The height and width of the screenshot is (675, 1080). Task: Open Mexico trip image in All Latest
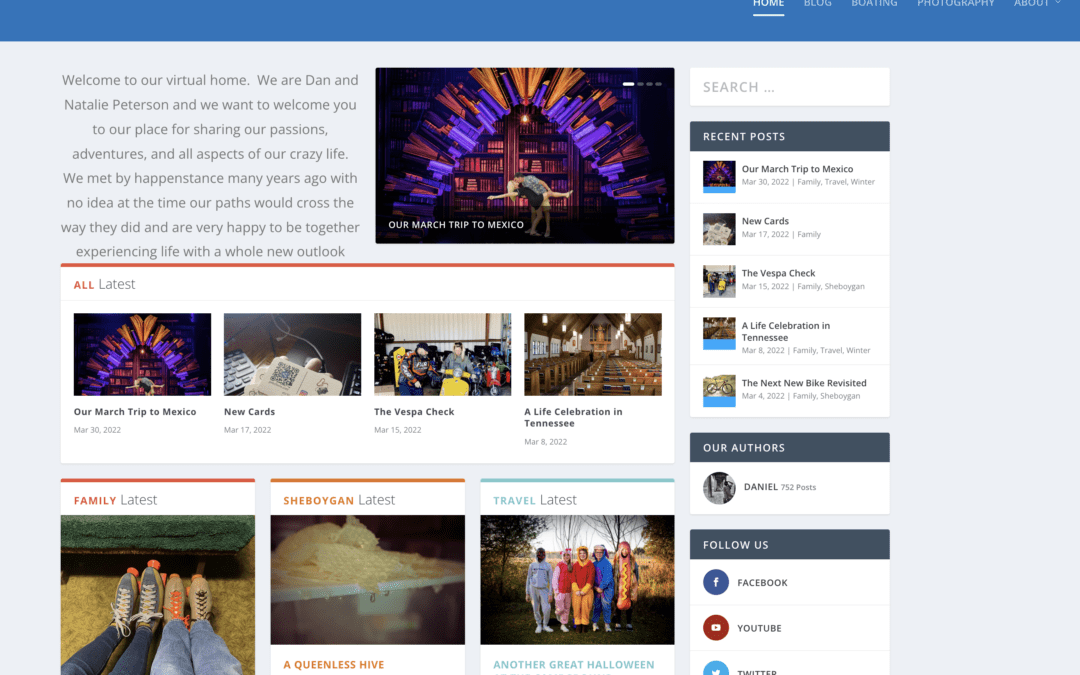[143, 354]
